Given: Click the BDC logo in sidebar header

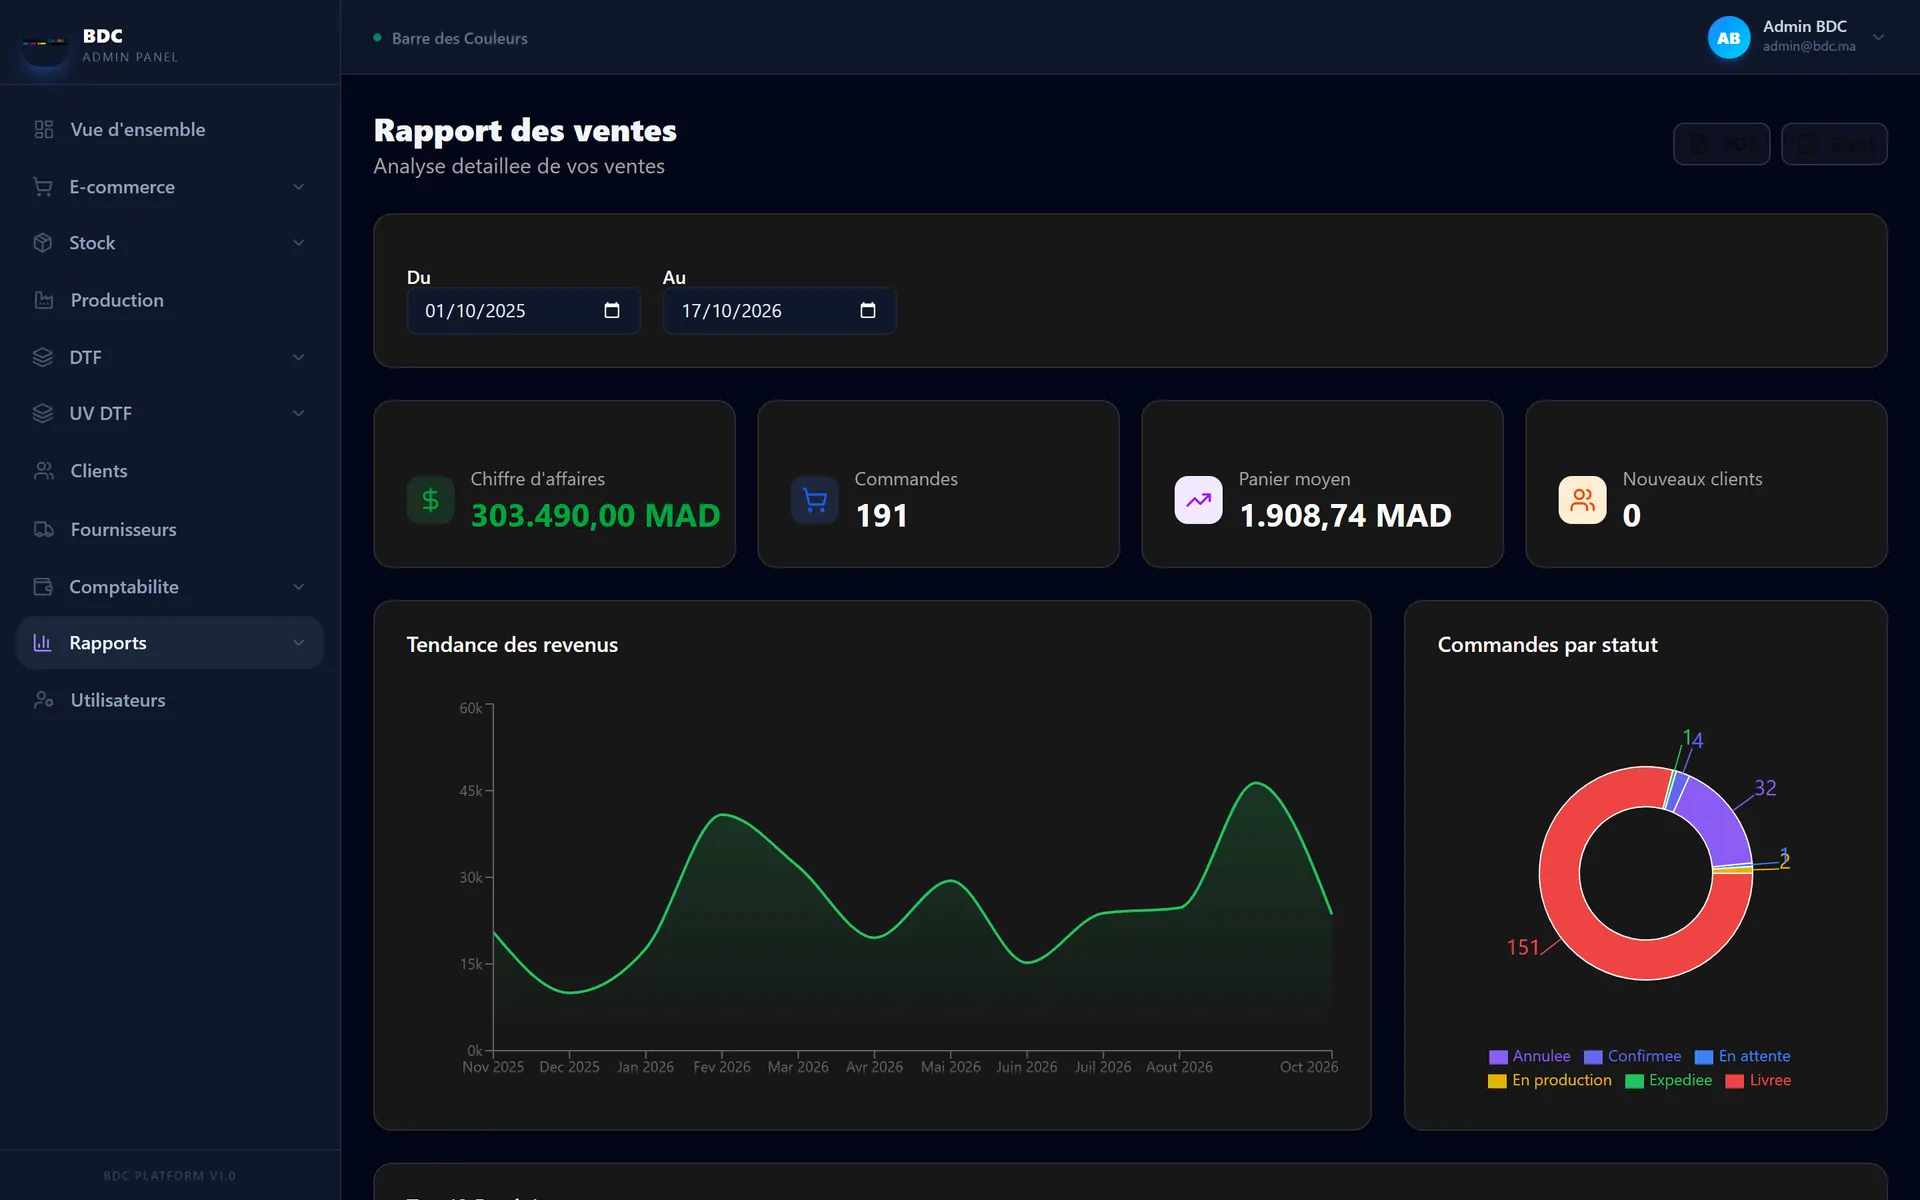Looking at the screenshot, I should tap(45, 44).
